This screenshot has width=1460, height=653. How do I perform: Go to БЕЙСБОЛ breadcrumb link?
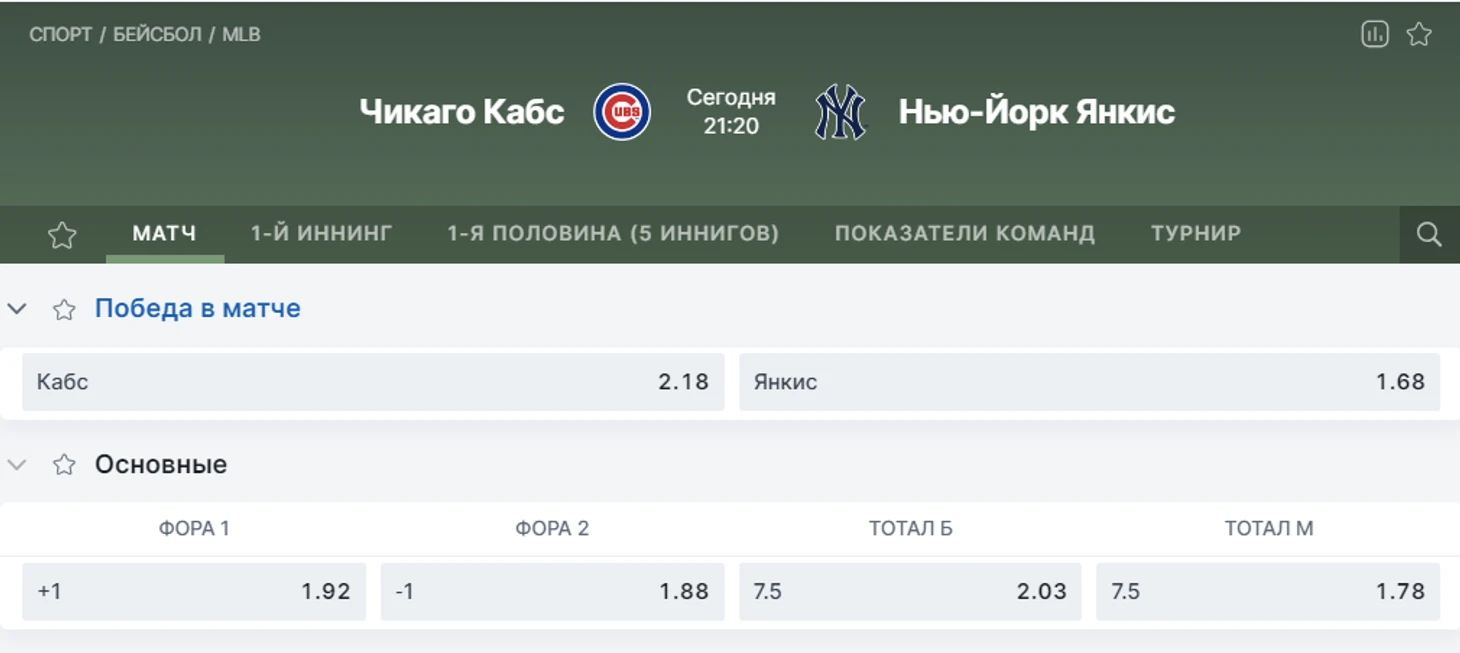157,34
